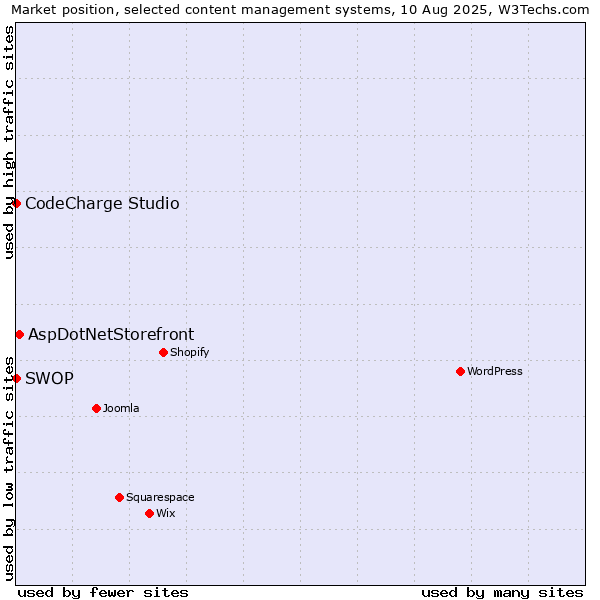Image resolution: width=600 pixels, height=600 pixels.
Task: Select the 'Joomla' label text
Action: (121, 409)
